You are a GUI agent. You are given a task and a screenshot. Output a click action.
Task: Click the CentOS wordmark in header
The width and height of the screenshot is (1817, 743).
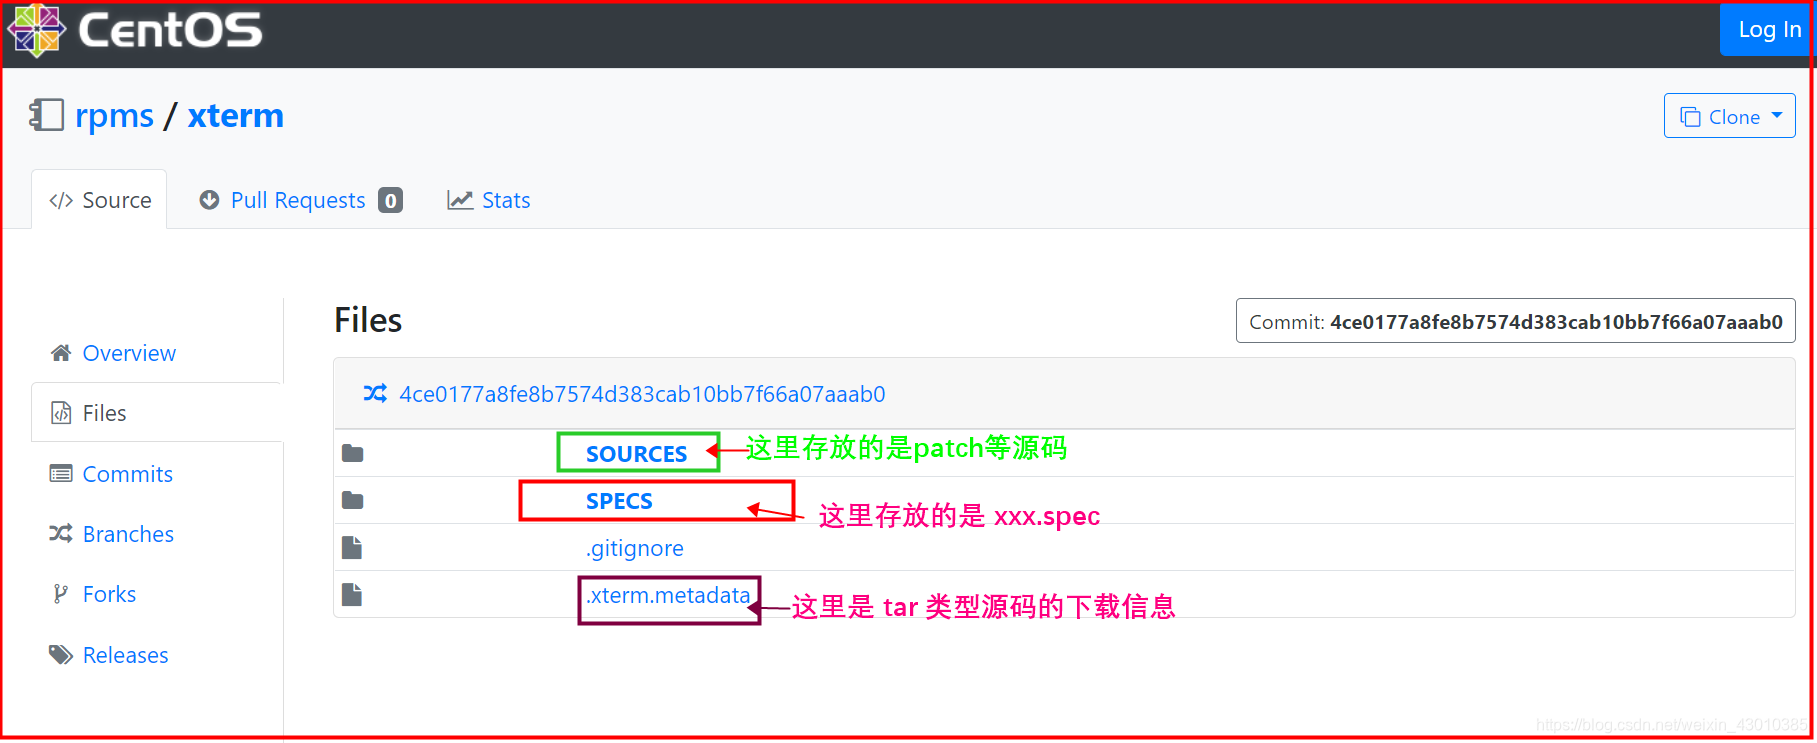pyautogui.click(x=170, y=30)
